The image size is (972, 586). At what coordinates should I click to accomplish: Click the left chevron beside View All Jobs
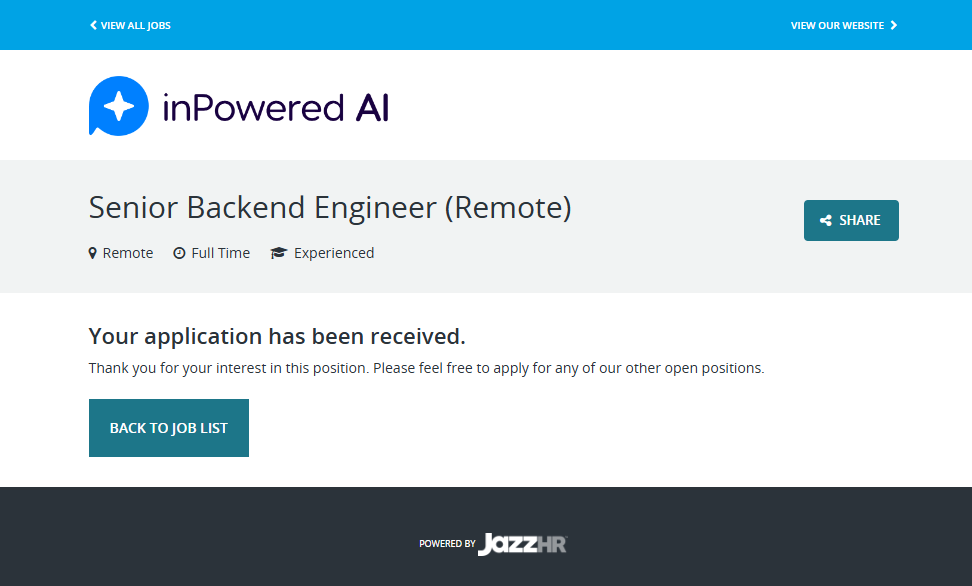pyautogui.click(x=93, y=25)
